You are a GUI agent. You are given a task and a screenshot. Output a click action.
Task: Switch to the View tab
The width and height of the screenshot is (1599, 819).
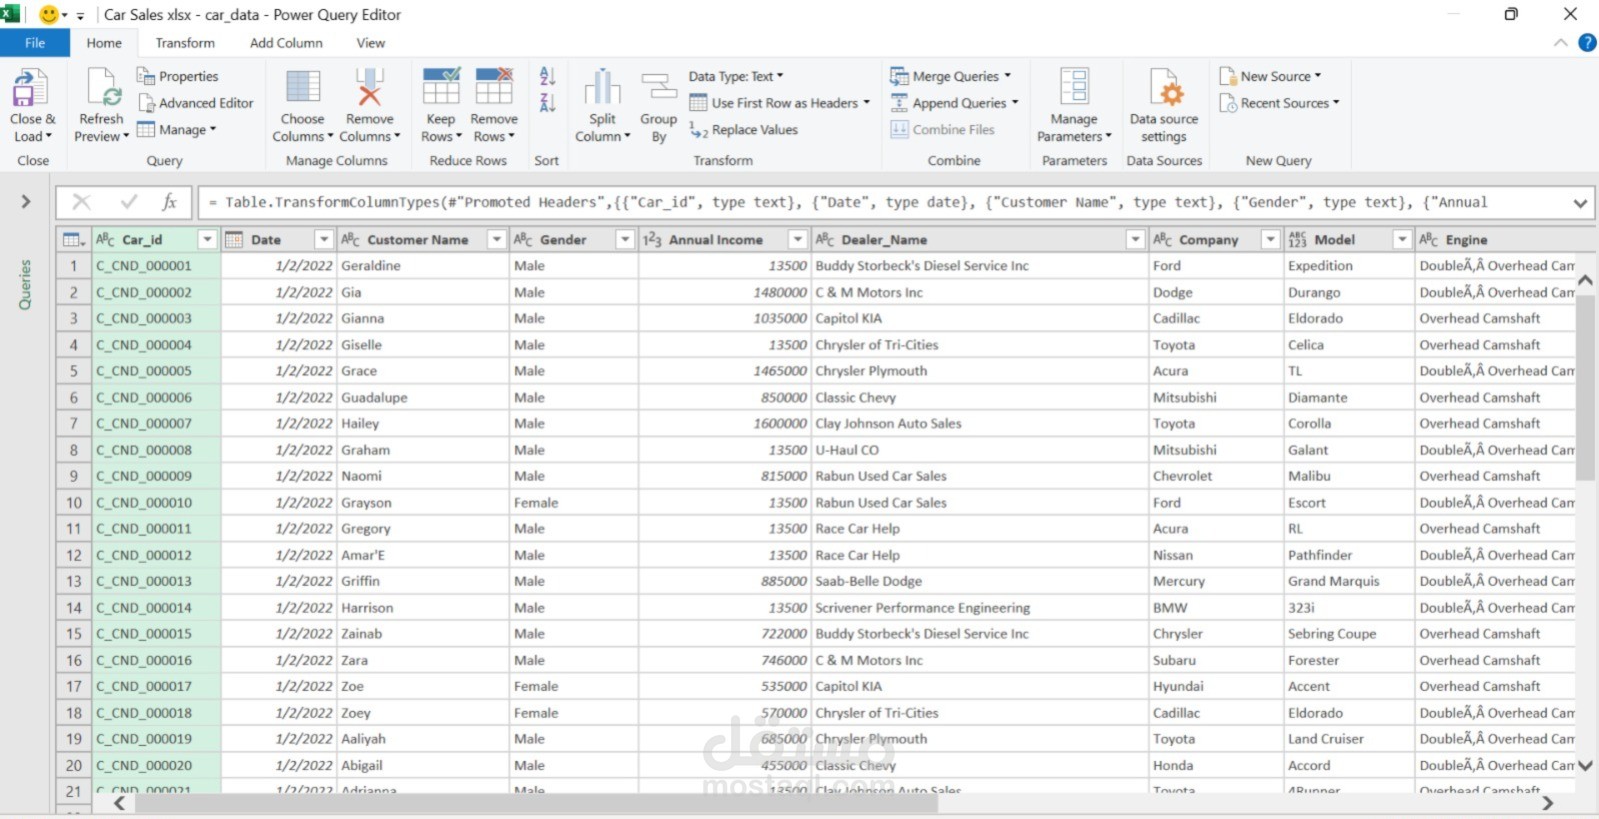tap(371, 43)
